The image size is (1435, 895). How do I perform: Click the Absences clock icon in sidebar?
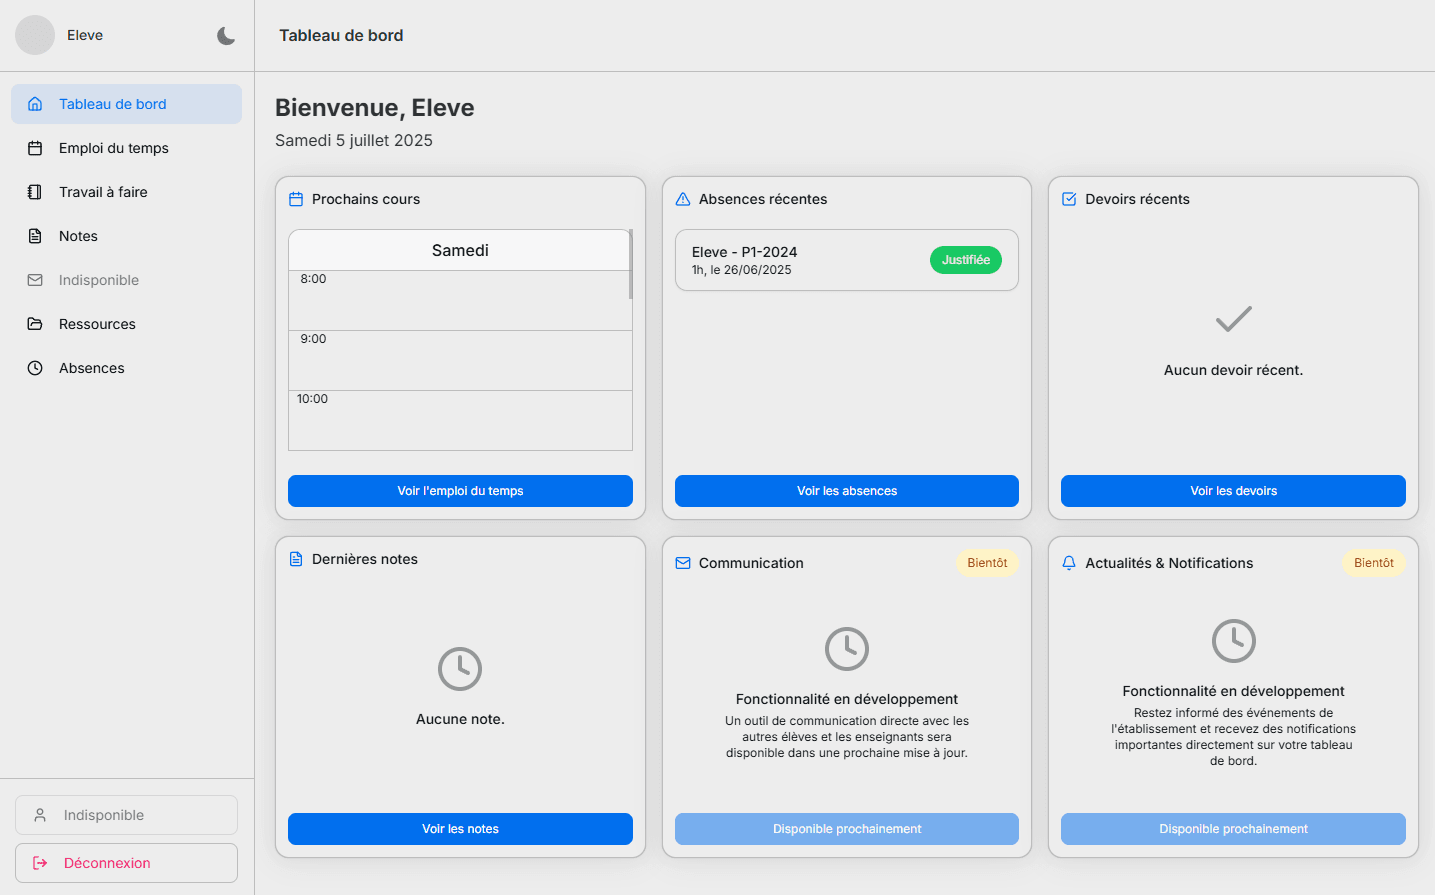(x=34, y=368)
